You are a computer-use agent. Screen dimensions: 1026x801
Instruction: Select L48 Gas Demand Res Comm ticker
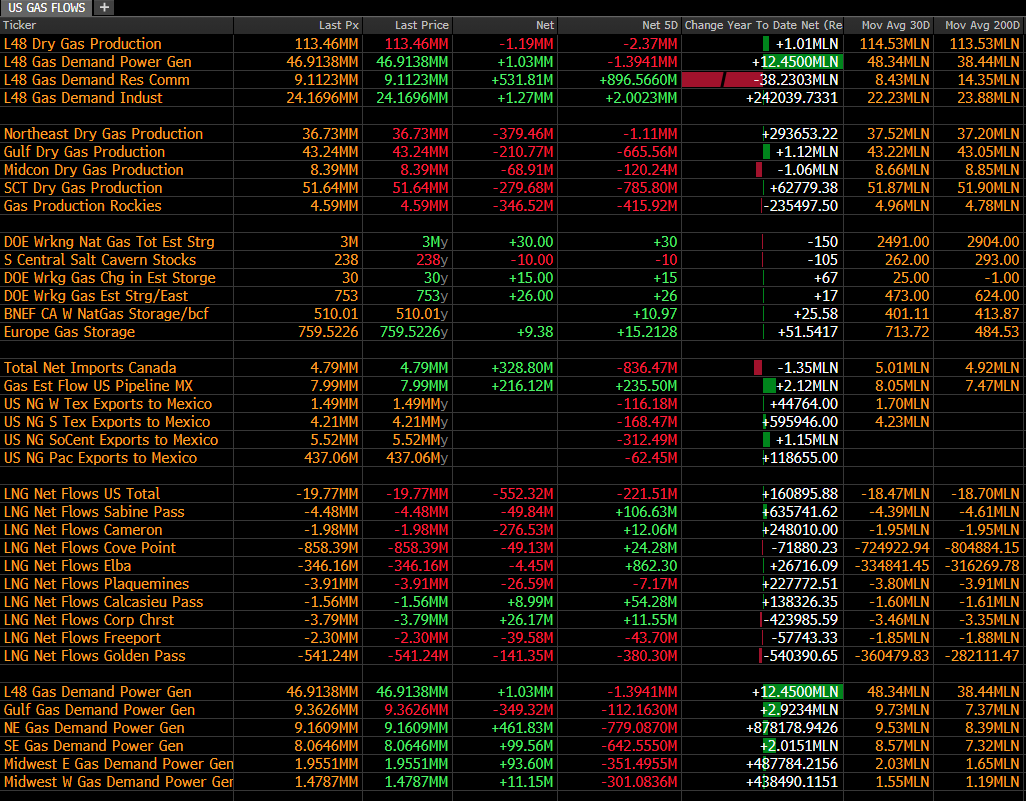coord(96,80)
